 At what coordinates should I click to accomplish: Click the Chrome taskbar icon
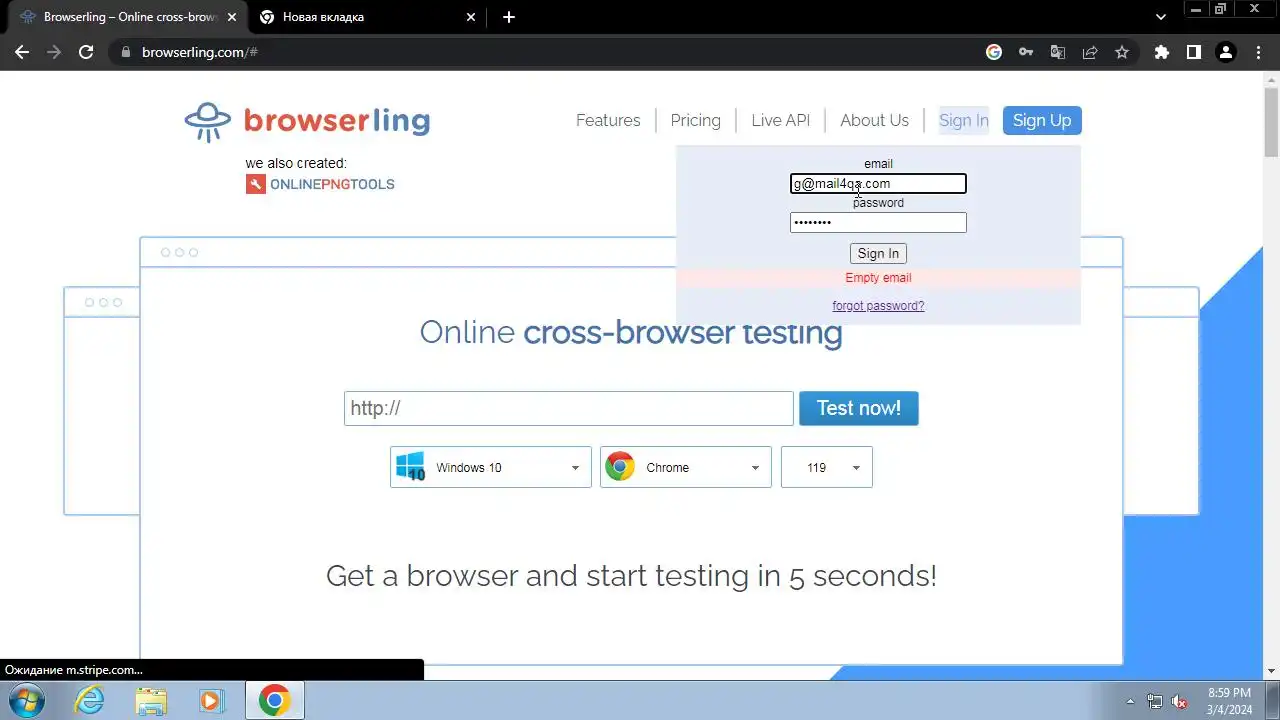click(275, 700)
